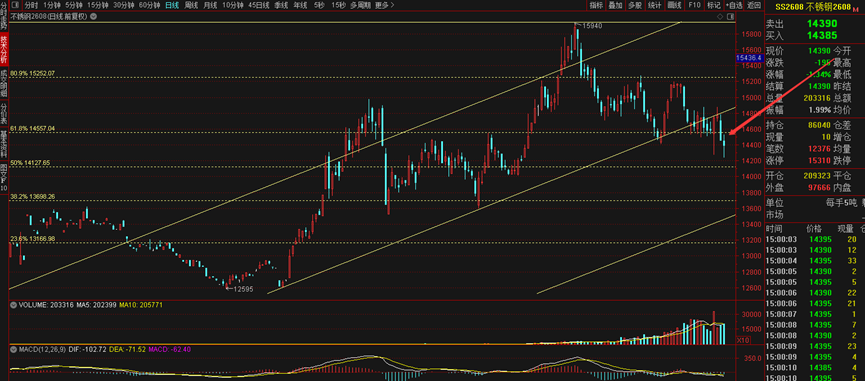Screen dimensions: 865x381
Task: Click the 叠加 overlay tool
Action: pyautogui.click(x=615, y=6)
